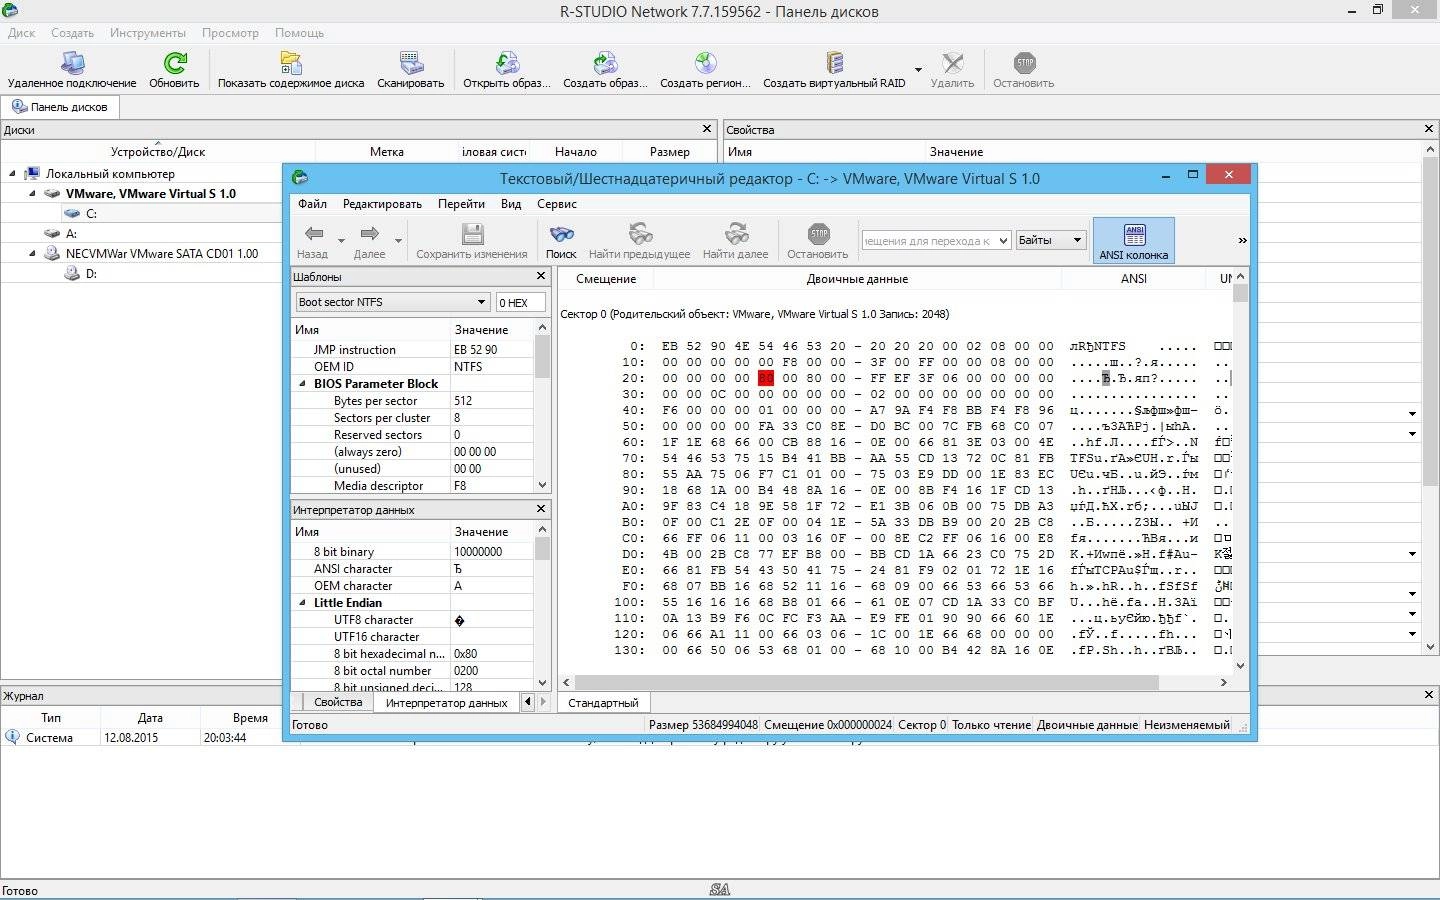This screenshot has height=900, width=1440.
Task: Collapse the Local computer tree node
Action: coord(13,174)
